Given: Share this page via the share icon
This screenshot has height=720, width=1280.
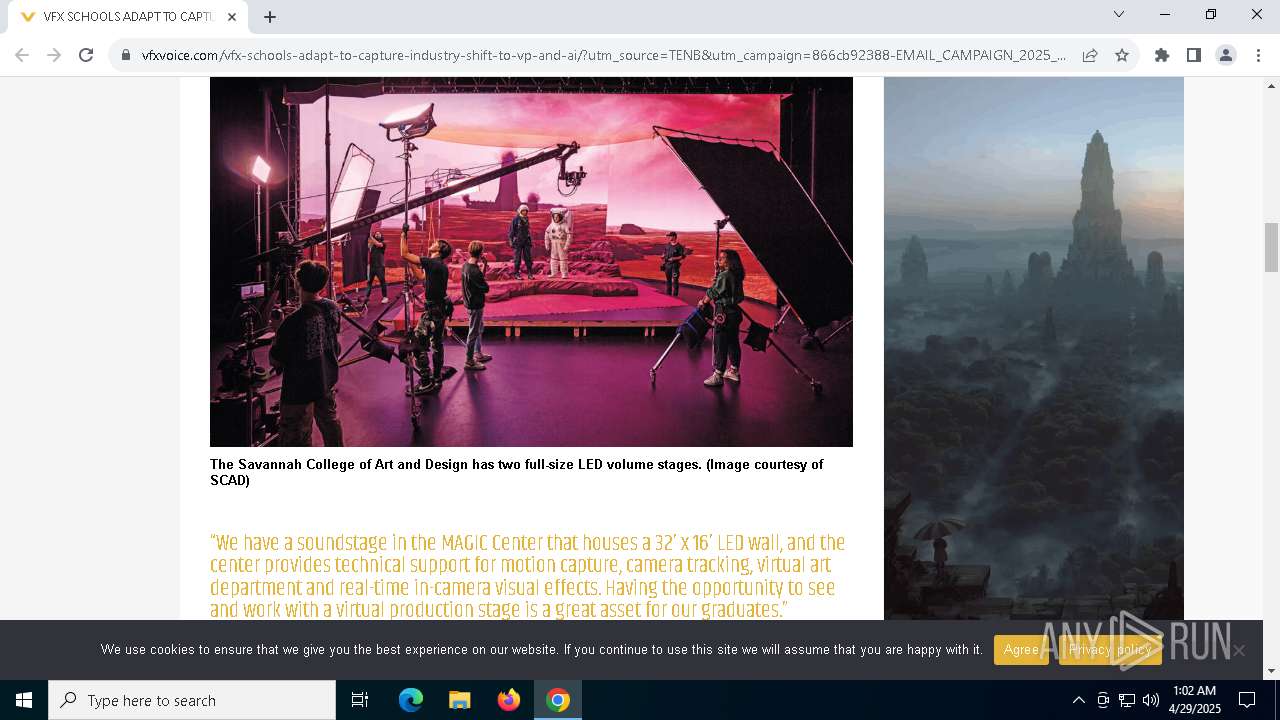Looking at the screenshot, I should click(x=1090, y=55).
